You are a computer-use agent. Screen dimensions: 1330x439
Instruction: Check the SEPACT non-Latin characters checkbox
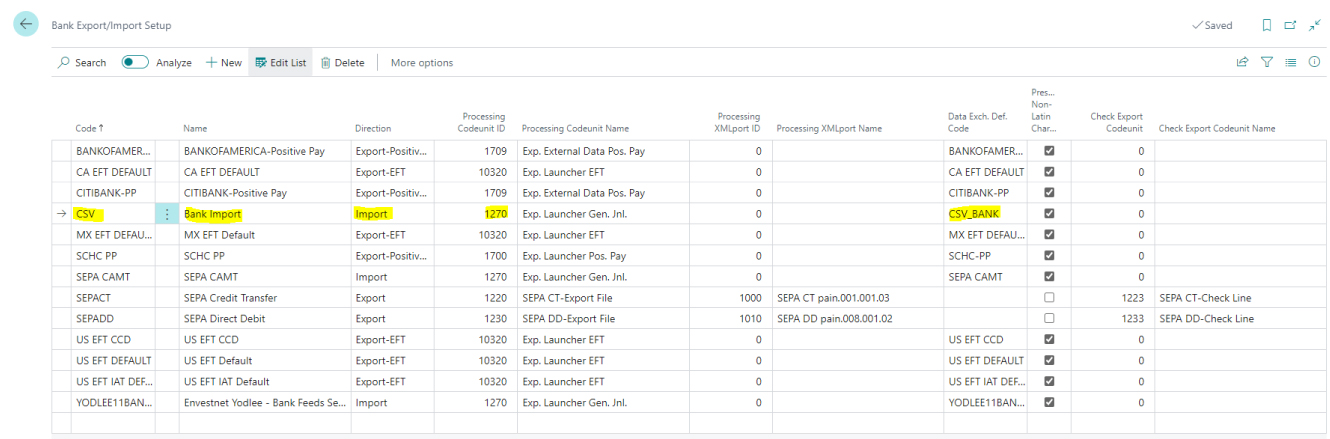point(1048,298)
